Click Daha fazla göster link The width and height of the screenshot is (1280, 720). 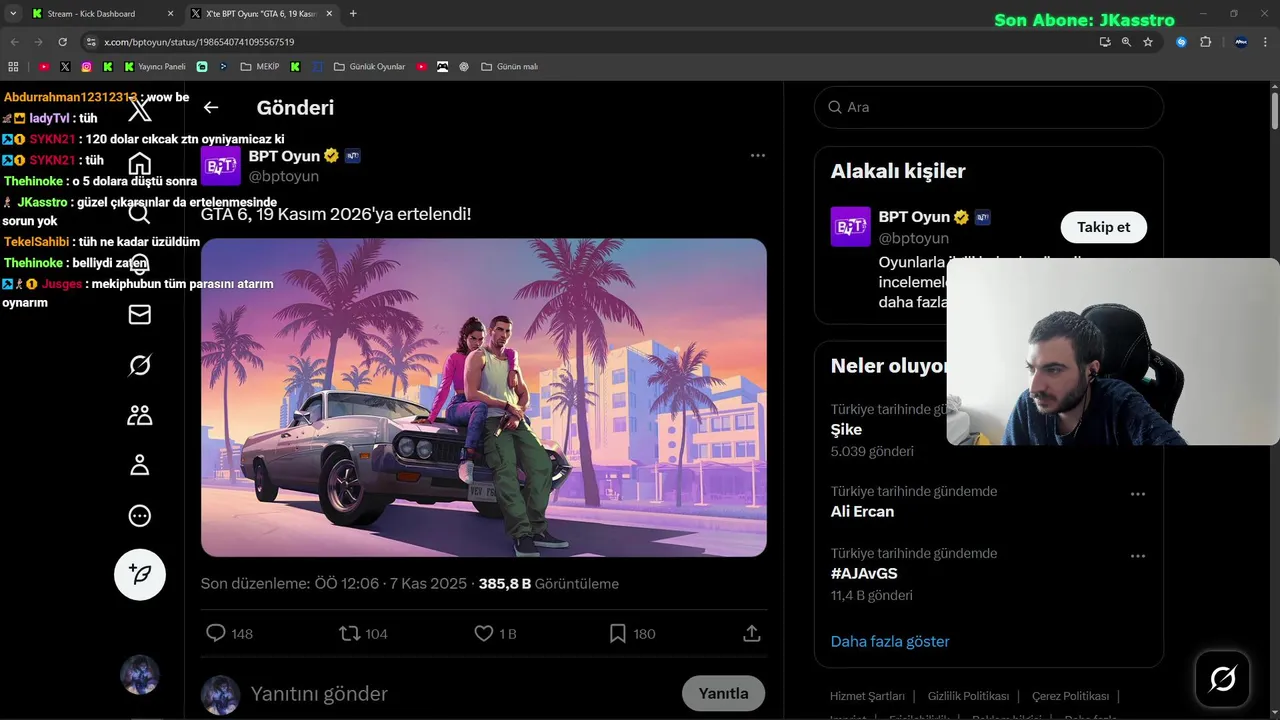point(890,641)
